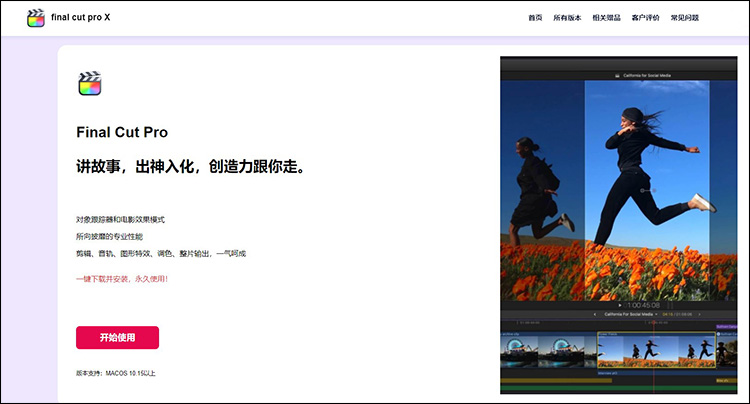Open the 相关赠品 navigation link
The image size is (750, 404).
click(x=607, y=18)
